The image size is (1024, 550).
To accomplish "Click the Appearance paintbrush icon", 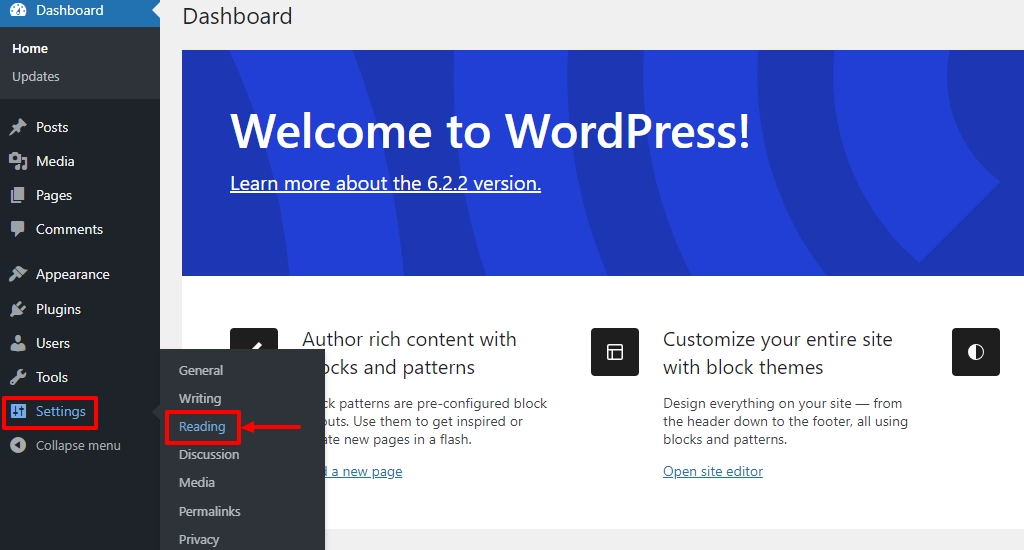I will tap(18, 274).
